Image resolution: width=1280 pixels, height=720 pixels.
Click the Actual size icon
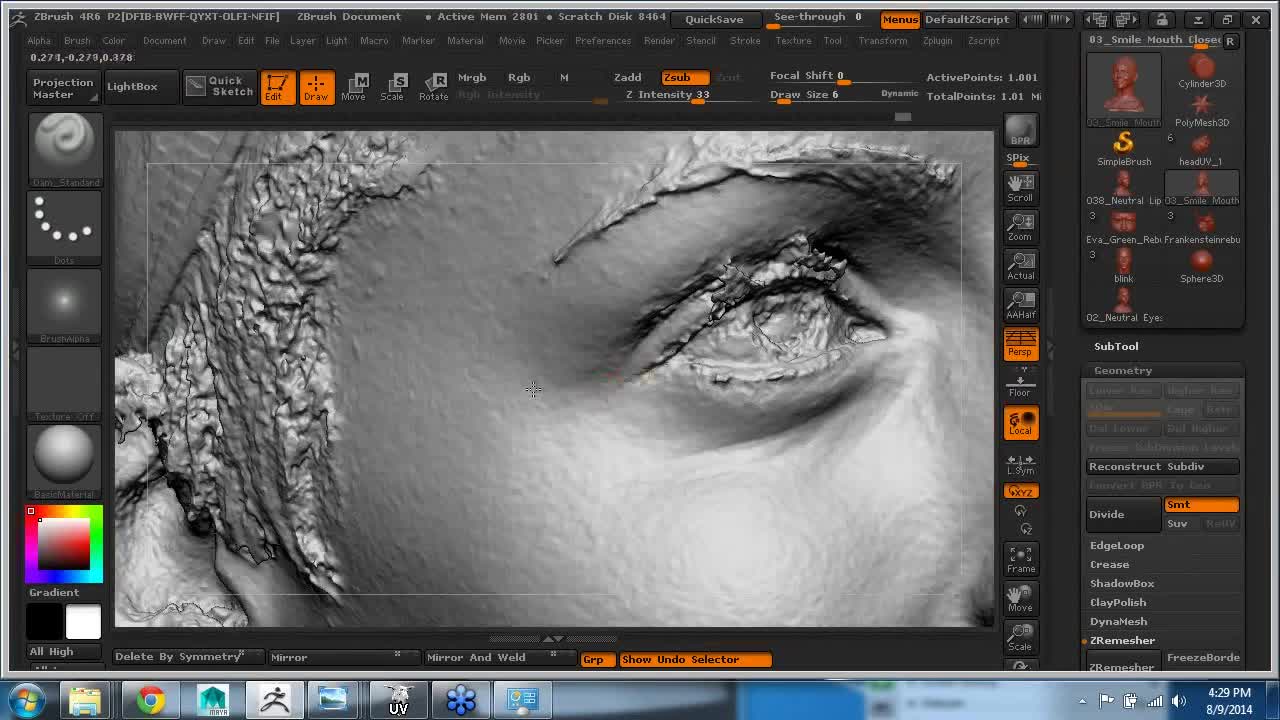click(1020, 266)
